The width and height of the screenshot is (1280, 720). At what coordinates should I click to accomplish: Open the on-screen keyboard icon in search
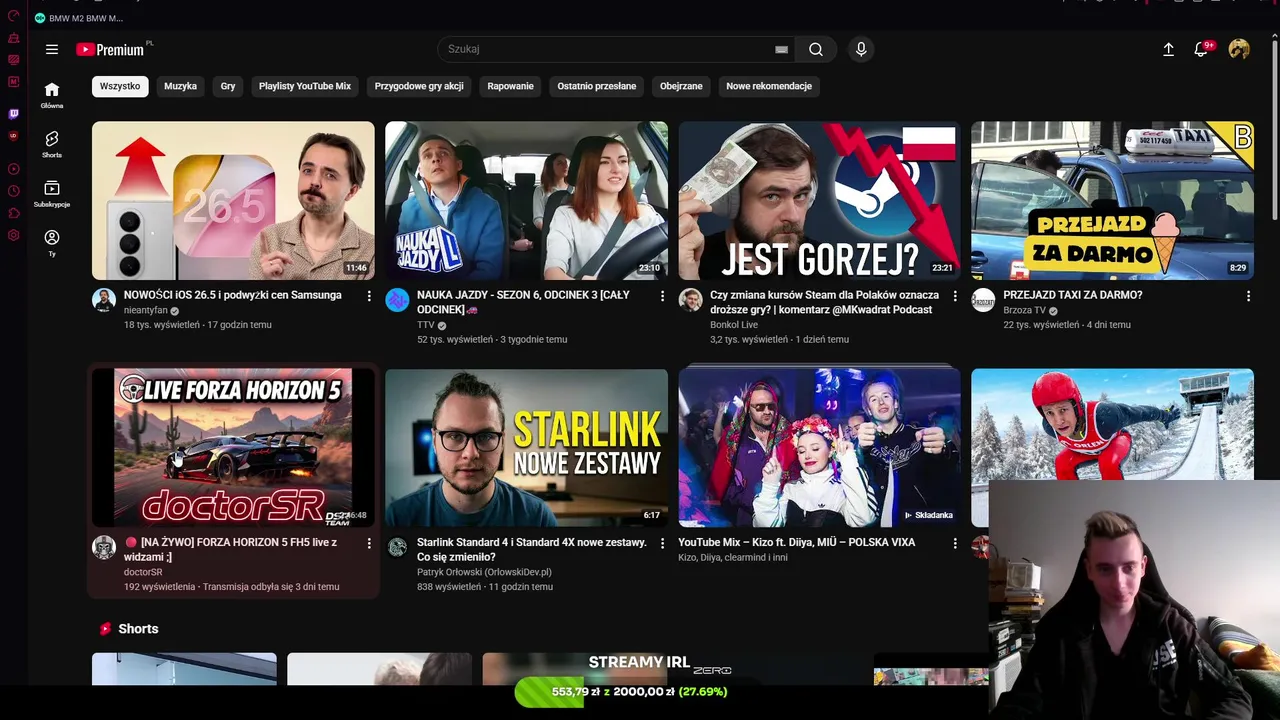point(782,49)
